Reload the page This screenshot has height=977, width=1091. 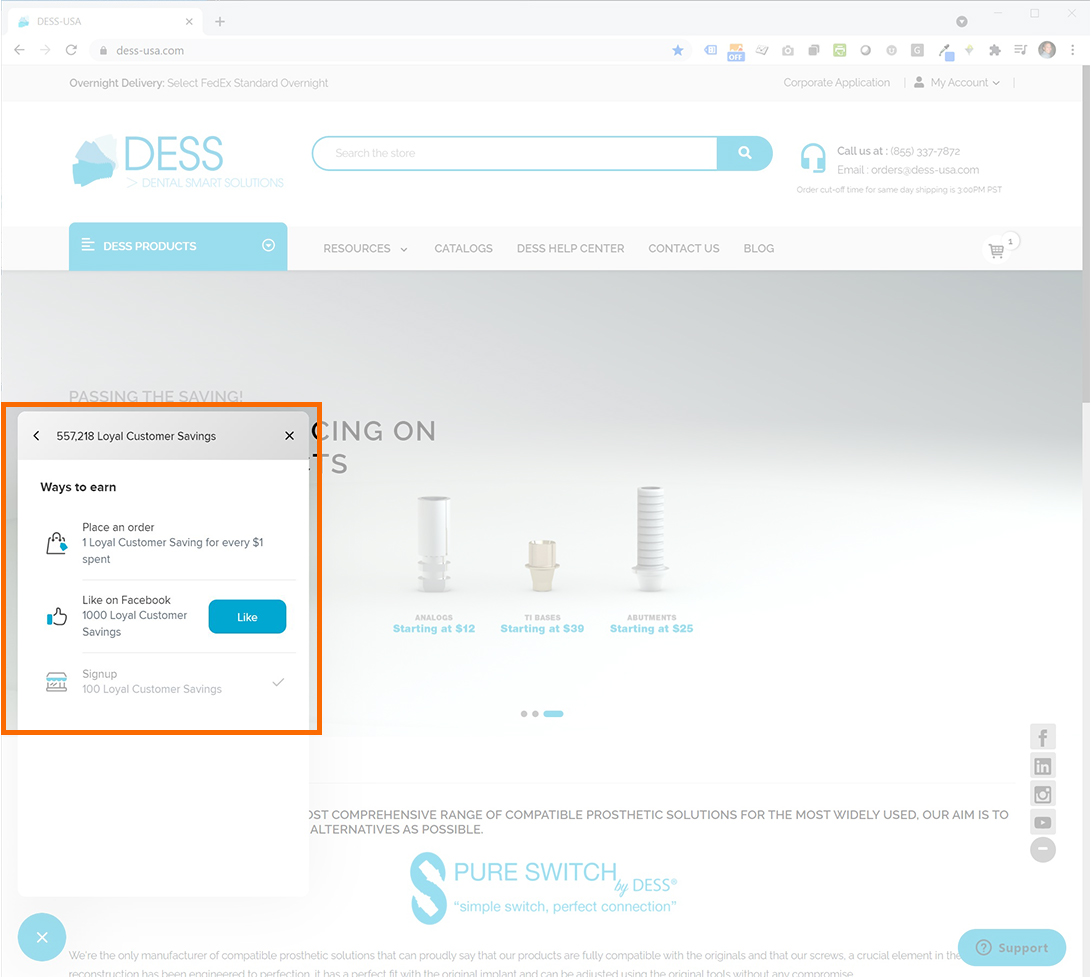(x=71, y=50)
